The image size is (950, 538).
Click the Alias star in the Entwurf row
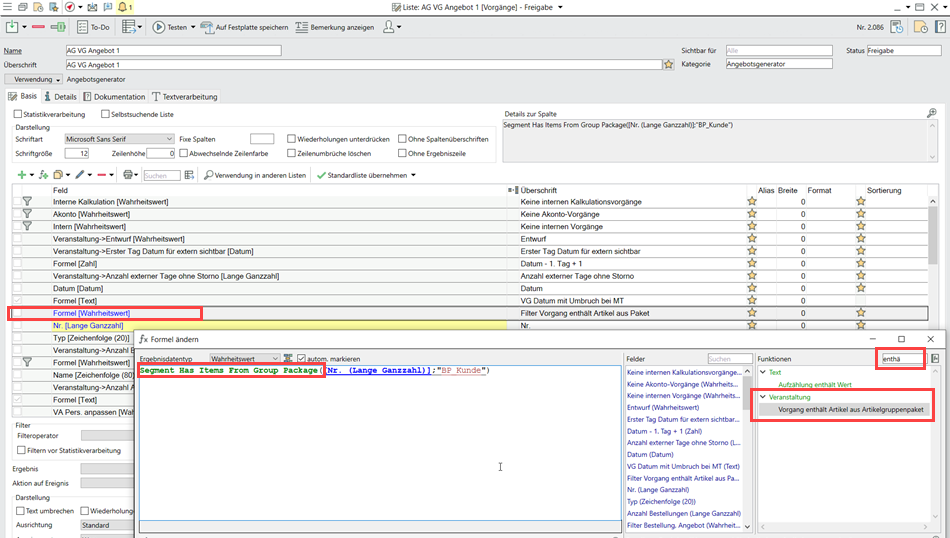click(x=752, y=239)
